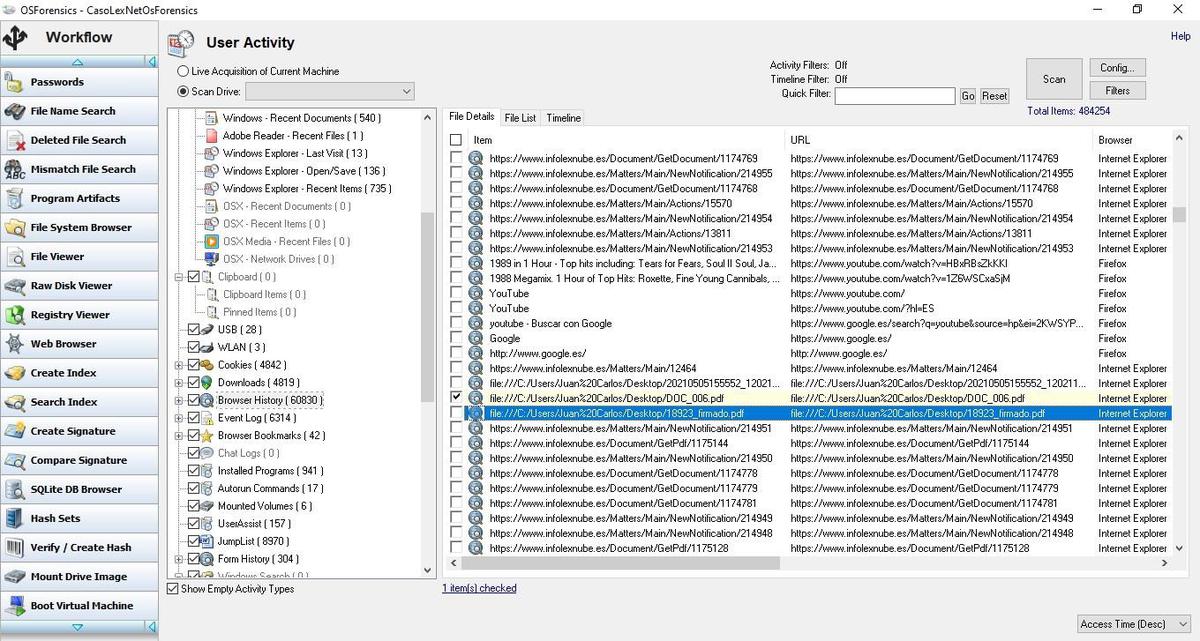1200x641 pixels.
Task: Select Live Acquisition of Current Machine
Action: click(183, 72)
